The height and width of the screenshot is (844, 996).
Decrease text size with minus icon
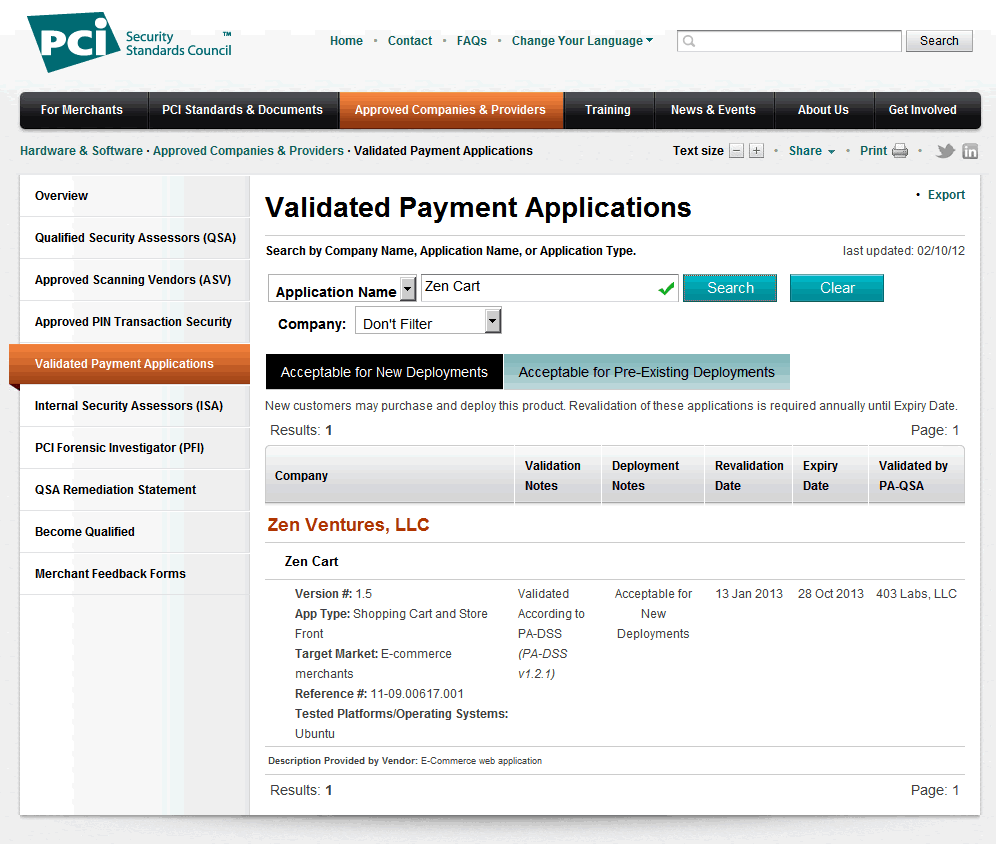coord(737,151)
